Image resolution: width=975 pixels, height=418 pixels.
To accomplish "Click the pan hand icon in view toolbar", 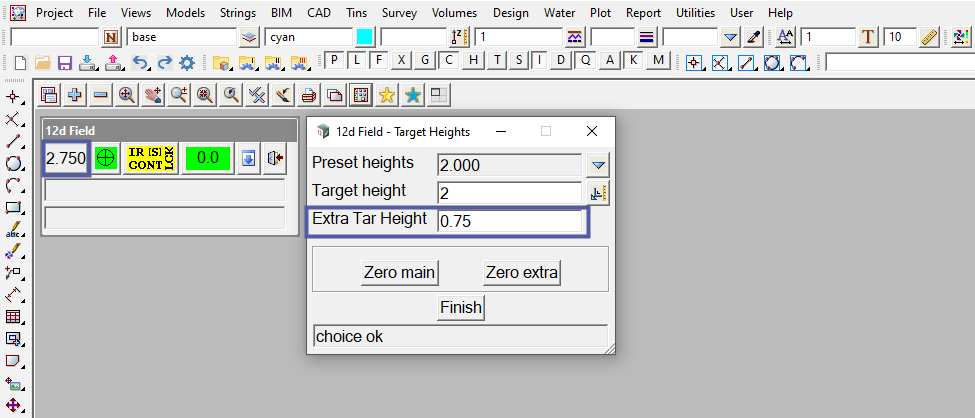I will tap(153, 95).
